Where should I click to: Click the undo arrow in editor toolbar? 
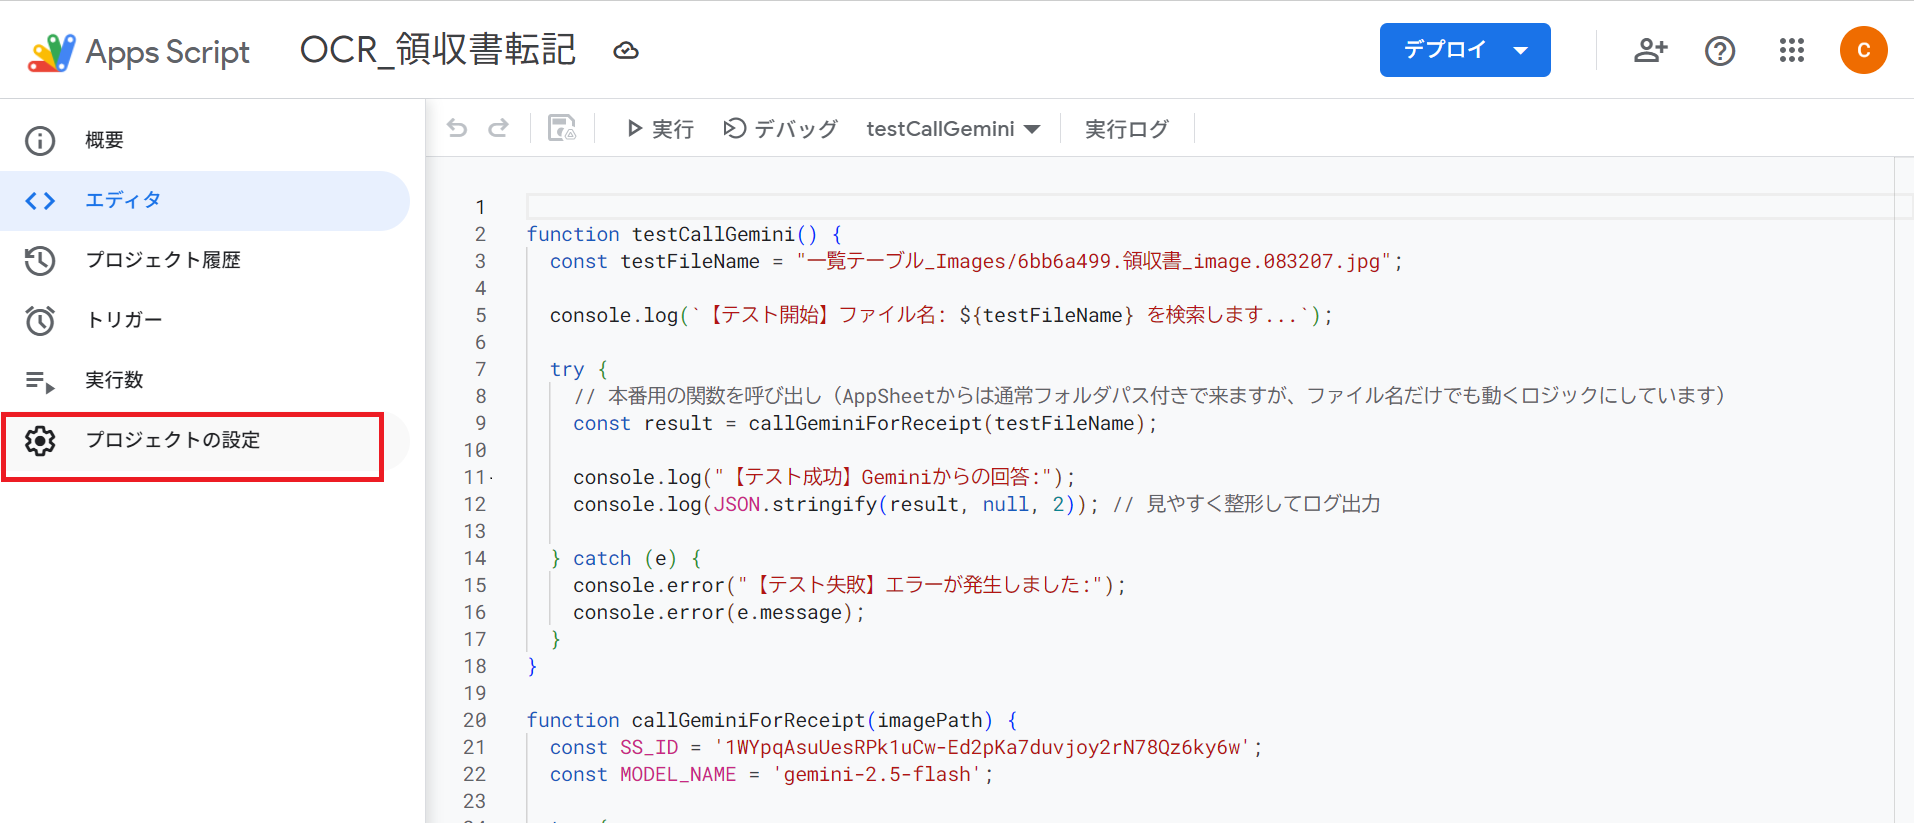[x=457, y=128]
